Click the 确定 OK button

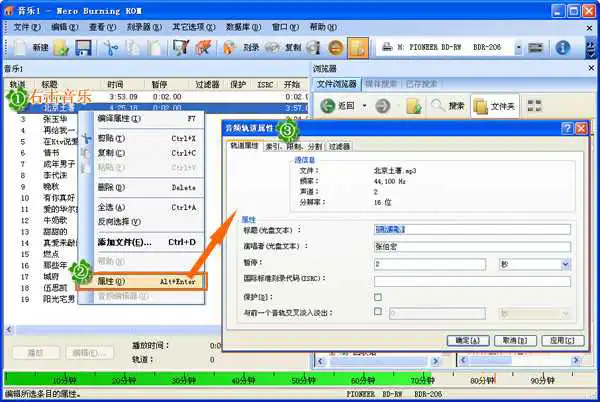468,340
